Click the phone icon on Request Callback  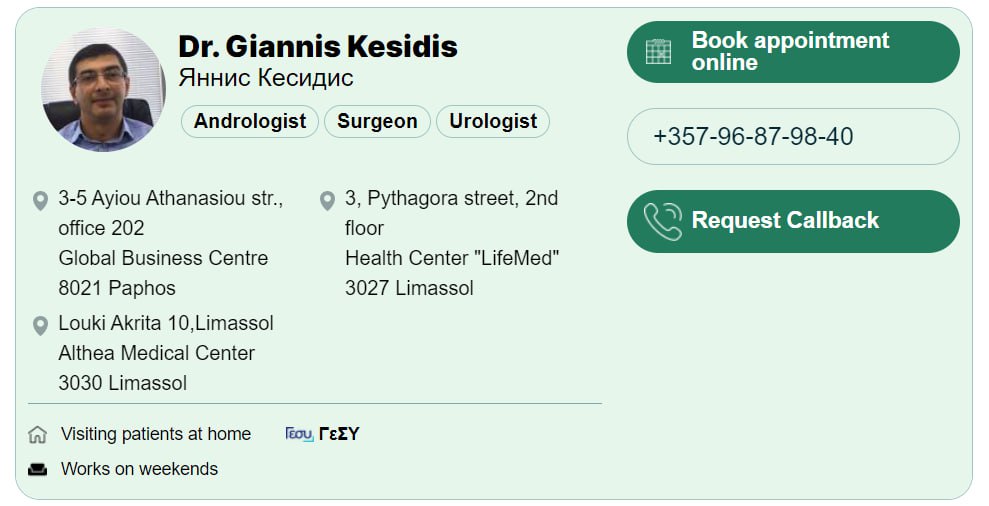(662, 221)
